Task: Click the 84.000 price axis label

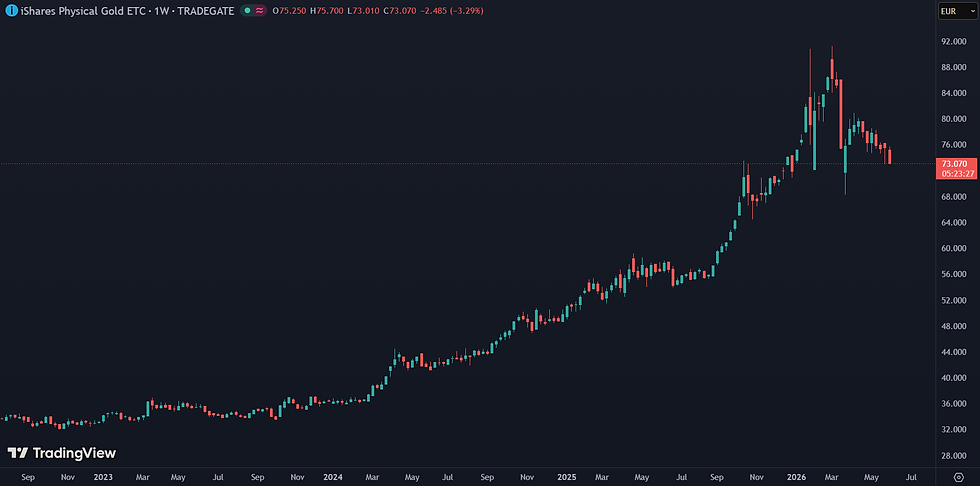Action: (954, 93)
